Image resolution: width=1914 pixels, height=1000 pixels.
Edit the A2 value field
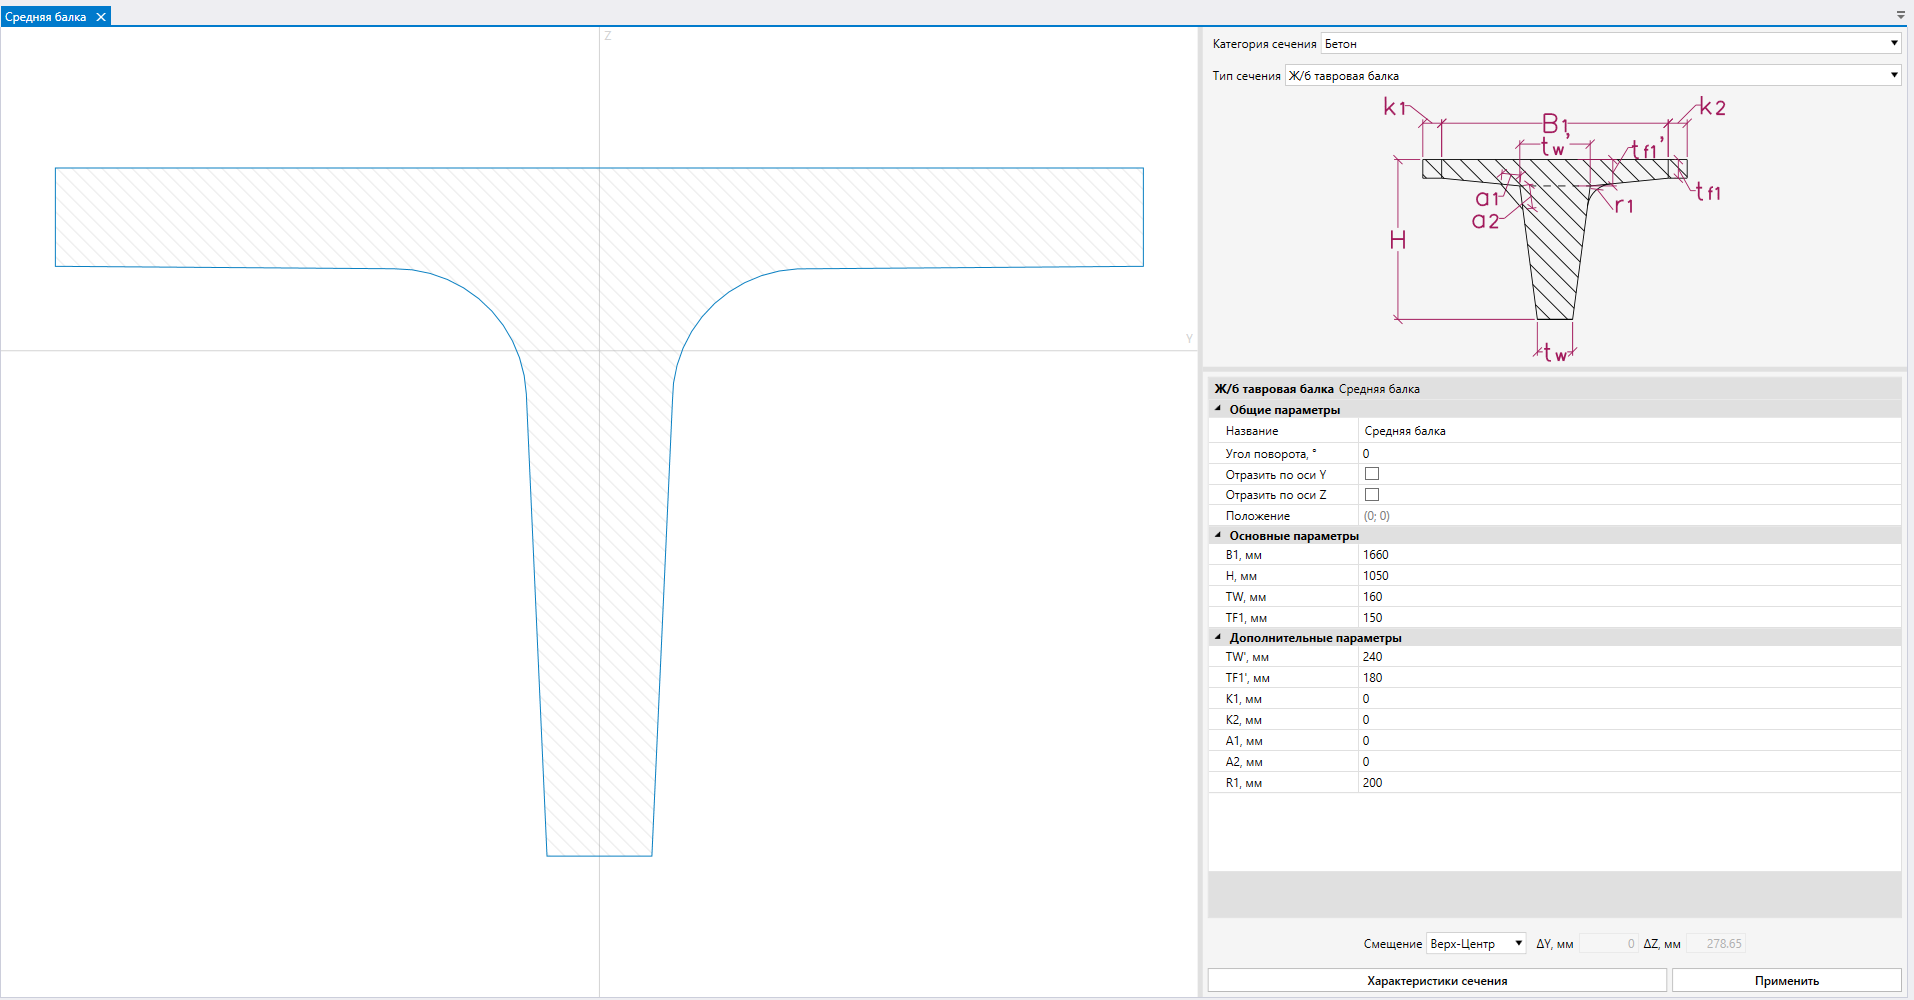click(x=1630, y=762)
